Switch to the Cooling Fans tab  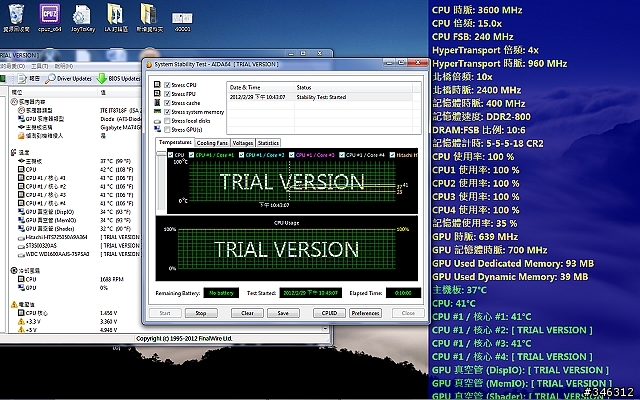[212, 143]
